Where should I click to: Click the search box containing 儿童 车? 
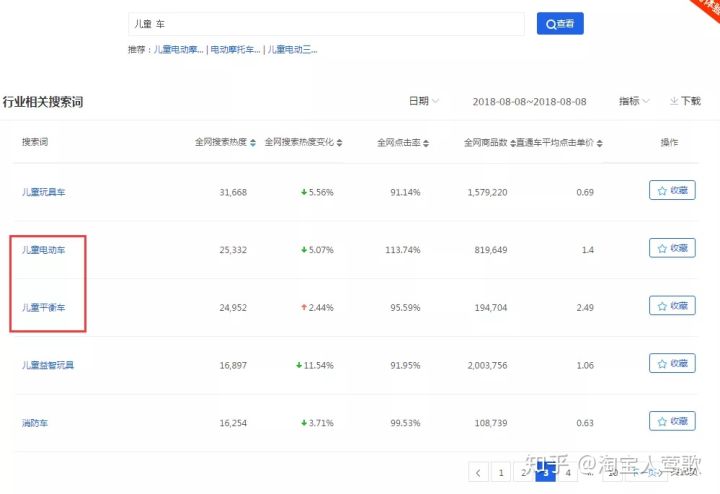tap(326, 24)
